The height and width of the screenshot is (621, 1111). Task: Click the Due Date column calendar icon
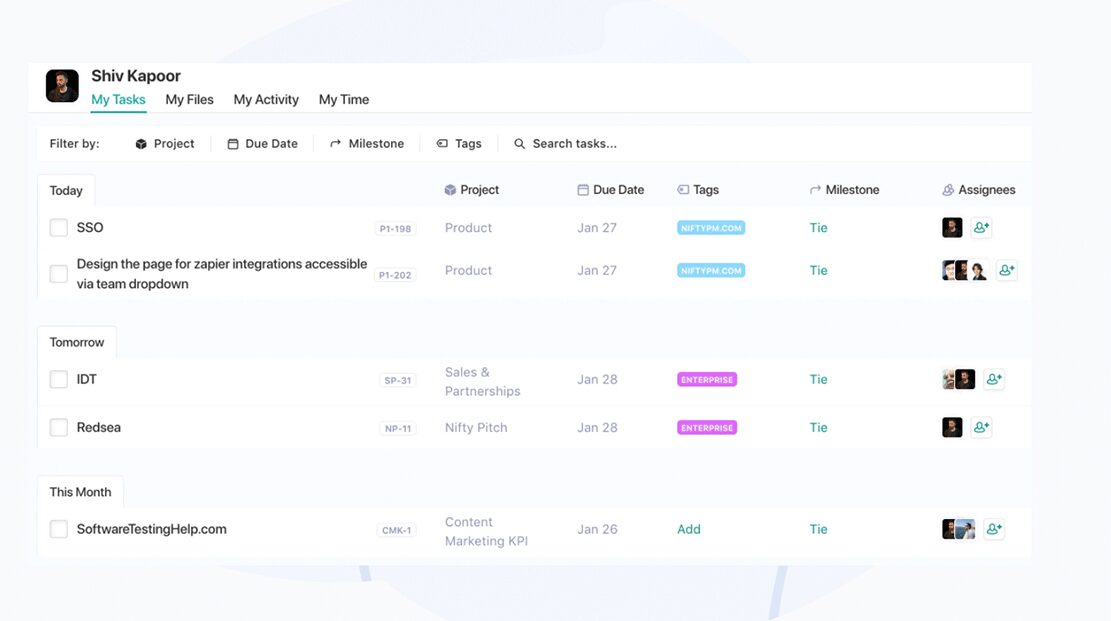tap(582, 190)
